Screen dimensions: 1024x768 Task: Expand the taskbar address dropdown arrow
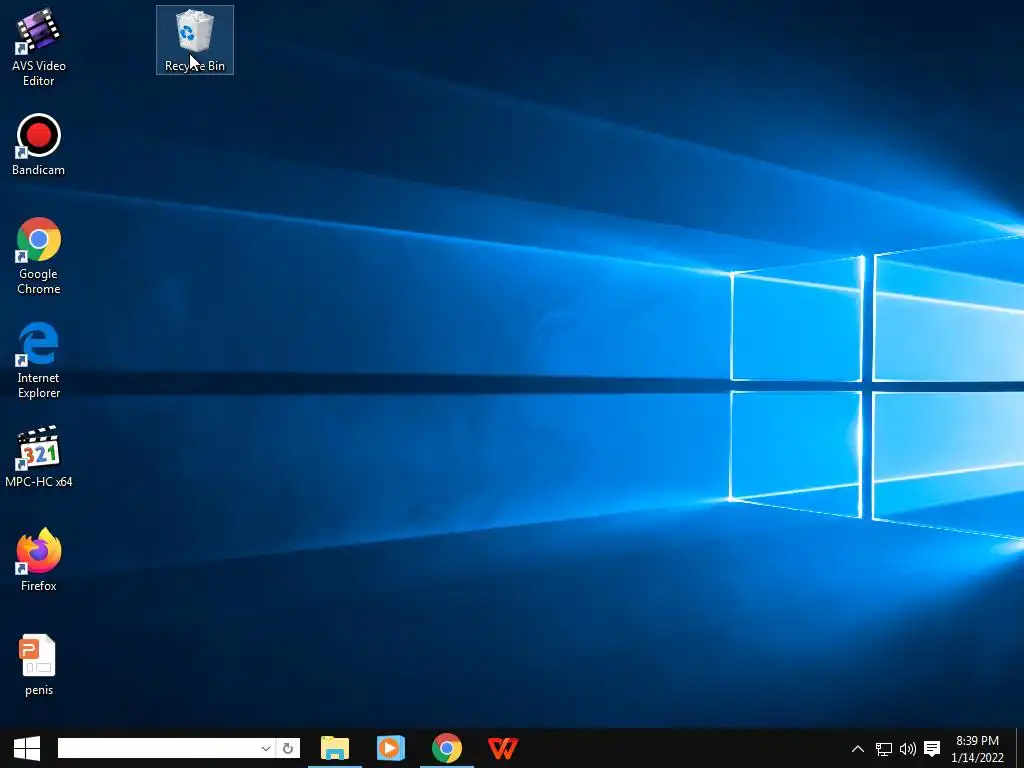coord(266,748)
